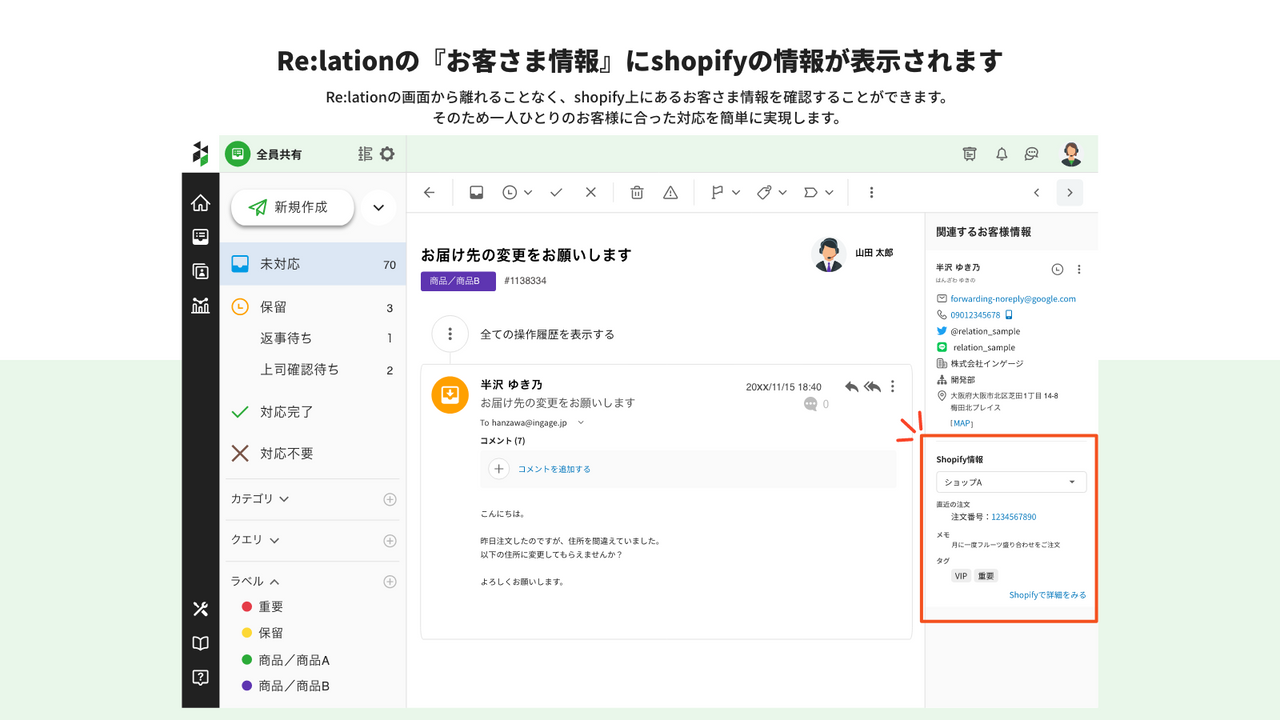
Task: Open the manual book icon in the sidebar
Action: click(x=200, y=643)
